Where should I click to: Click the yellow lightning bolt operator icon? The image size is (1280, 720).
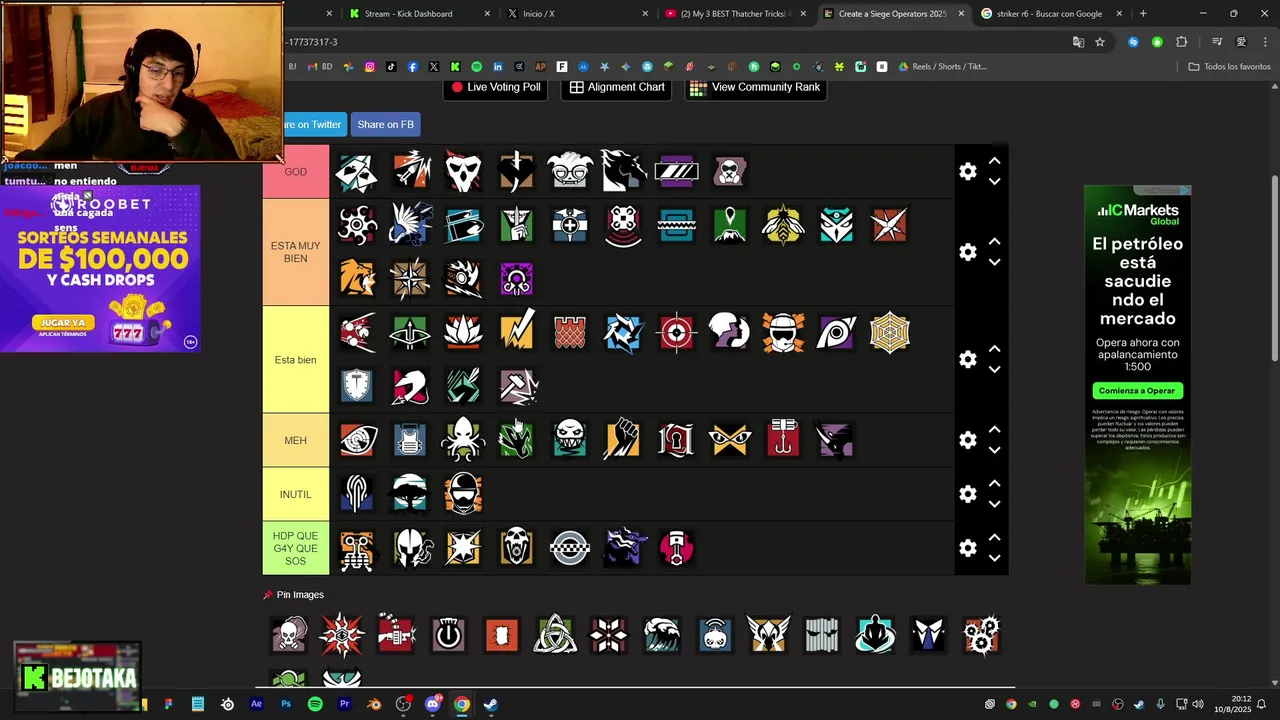point(517,333)
